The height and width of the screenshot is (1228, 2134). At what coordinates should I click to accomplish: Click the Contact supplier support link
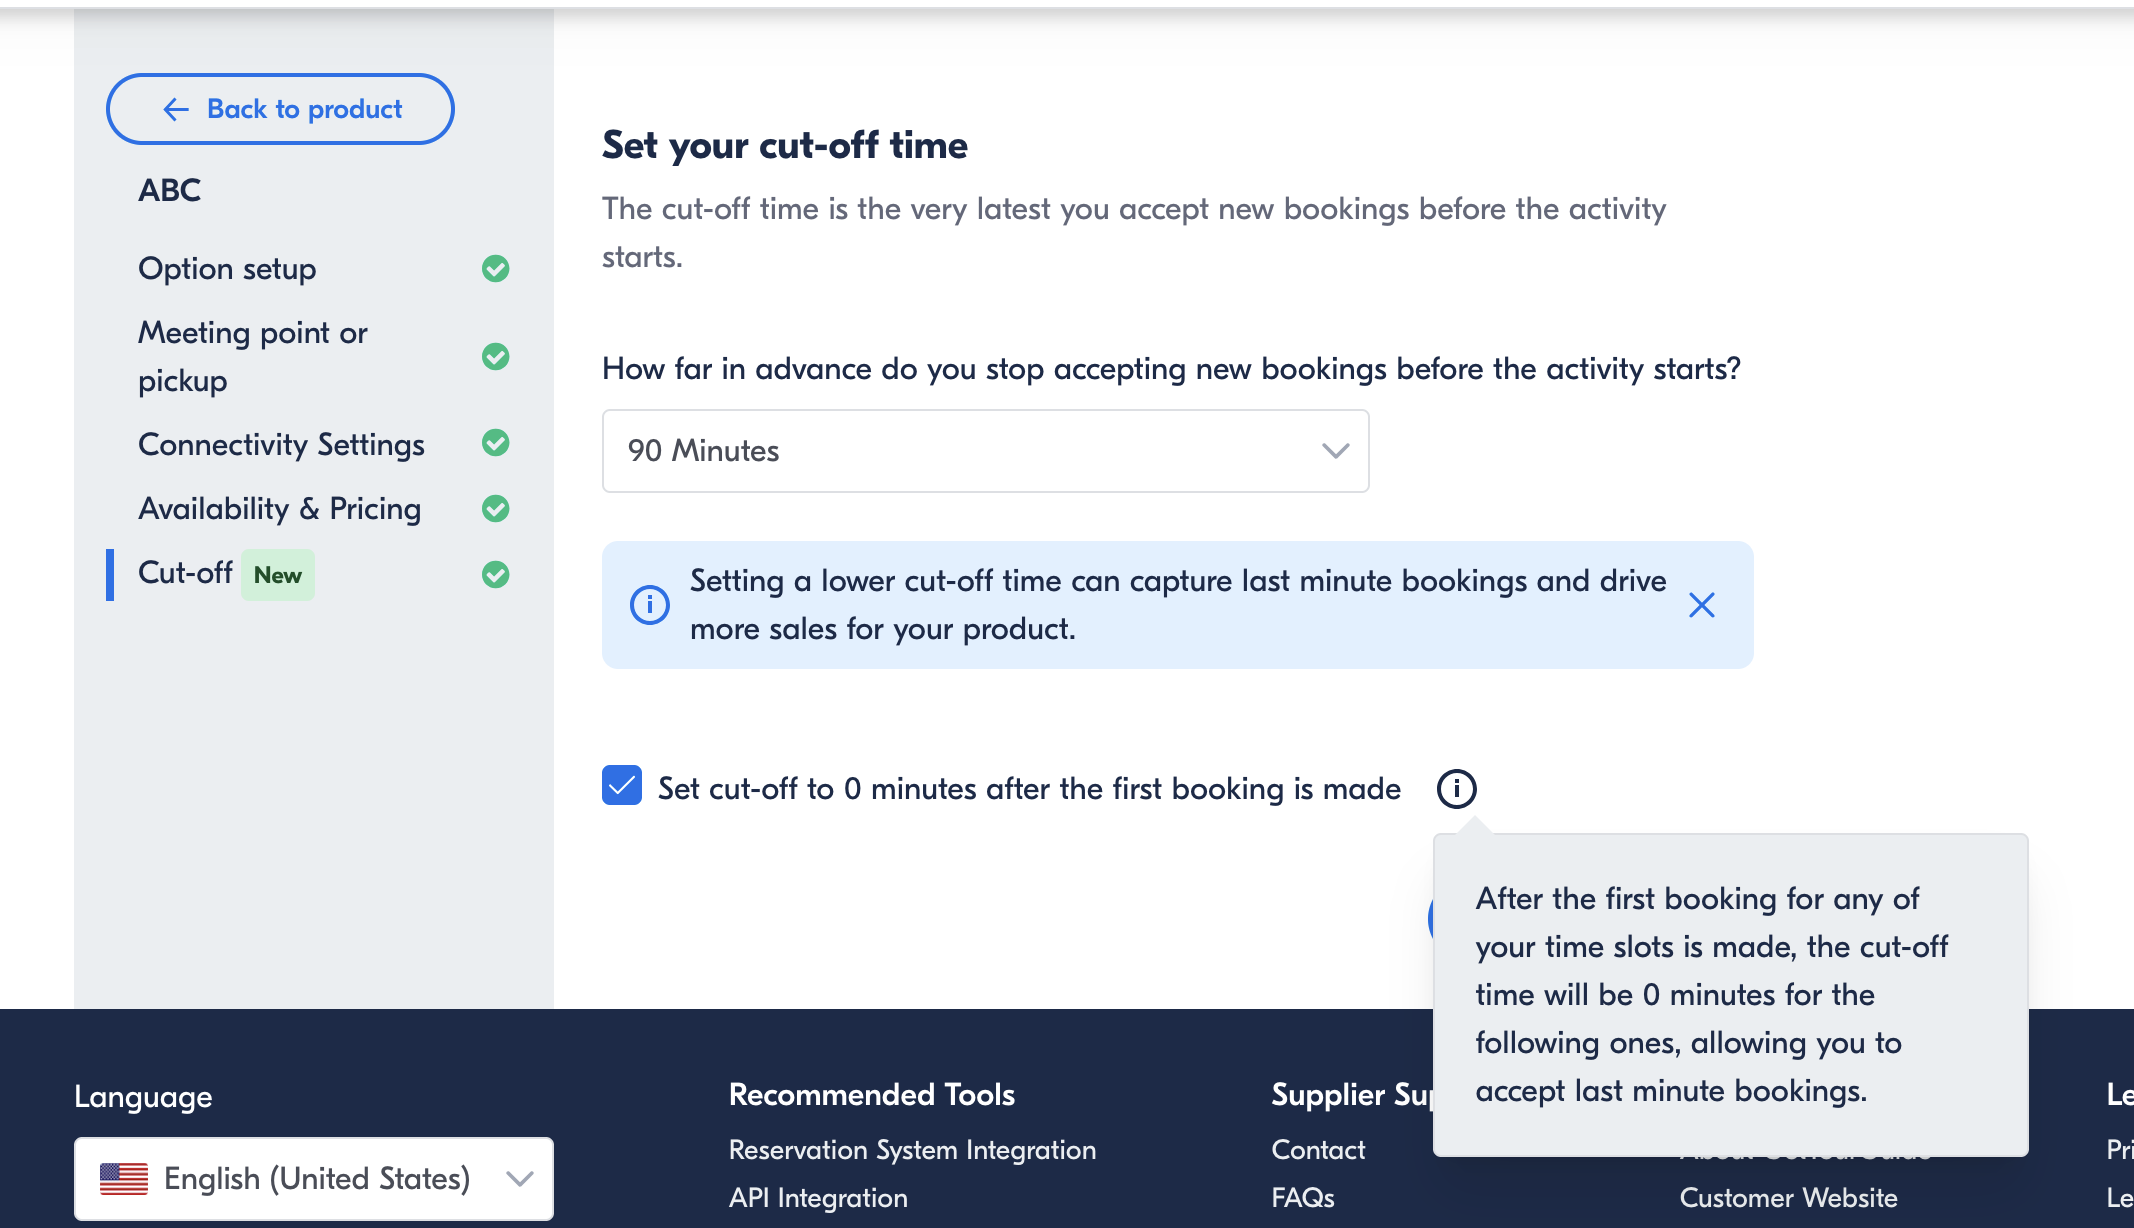(1317, 1150)
